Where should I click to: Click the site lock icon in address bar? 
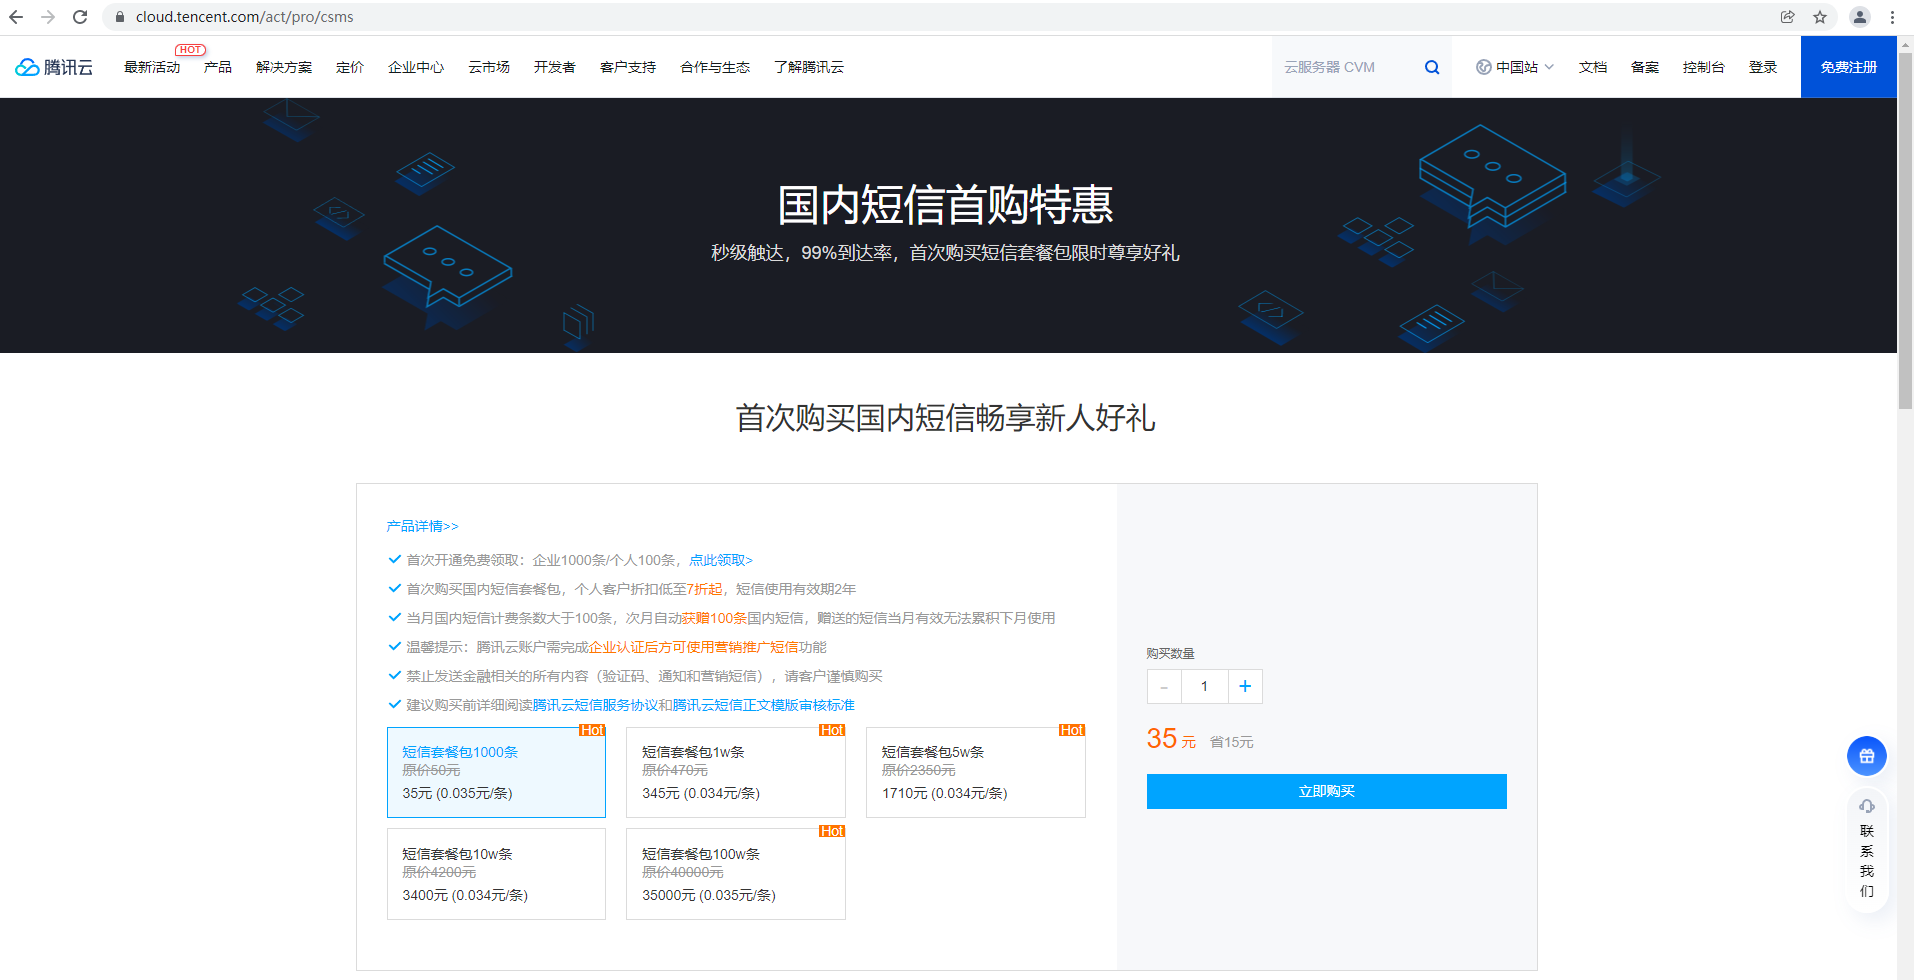pos(120,17)
